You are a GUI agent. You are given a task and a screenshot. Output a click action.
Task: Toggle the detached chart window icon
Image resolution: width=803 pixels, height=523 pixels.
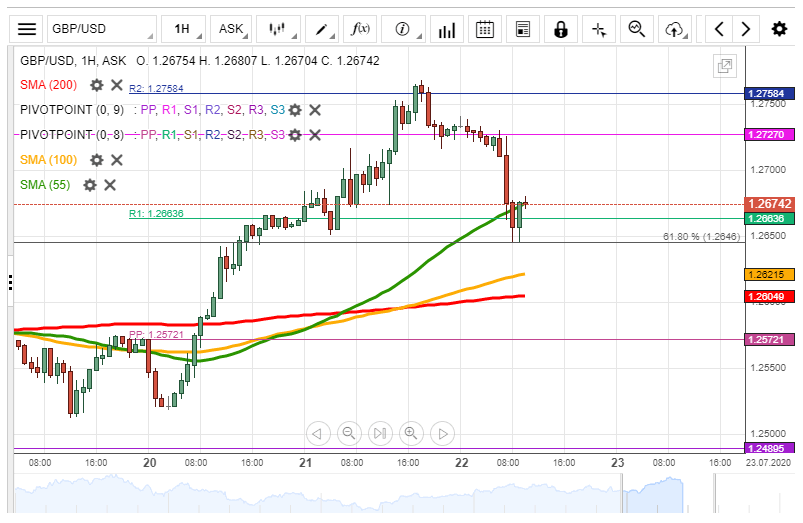[x=724, y=67]
